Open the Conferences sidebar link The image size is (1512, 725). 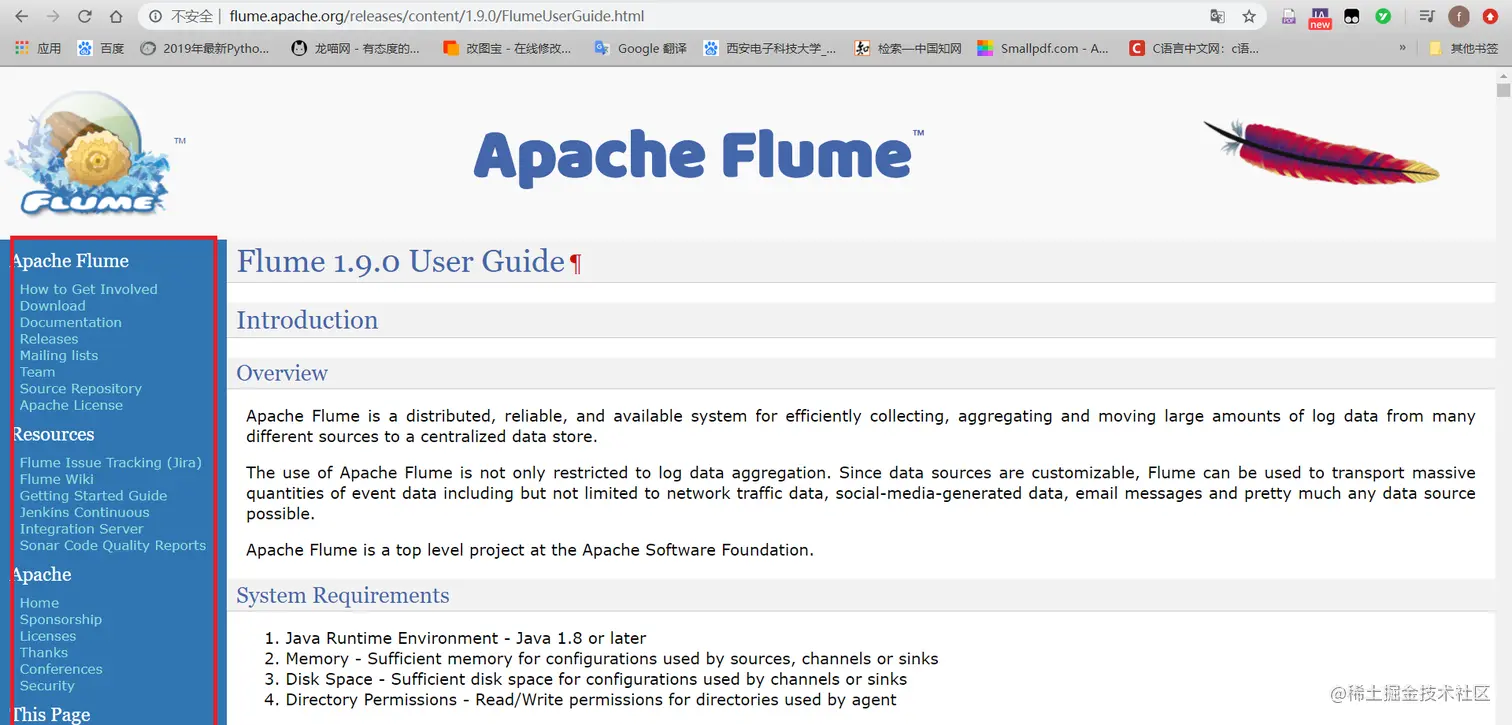coord(61,669)
